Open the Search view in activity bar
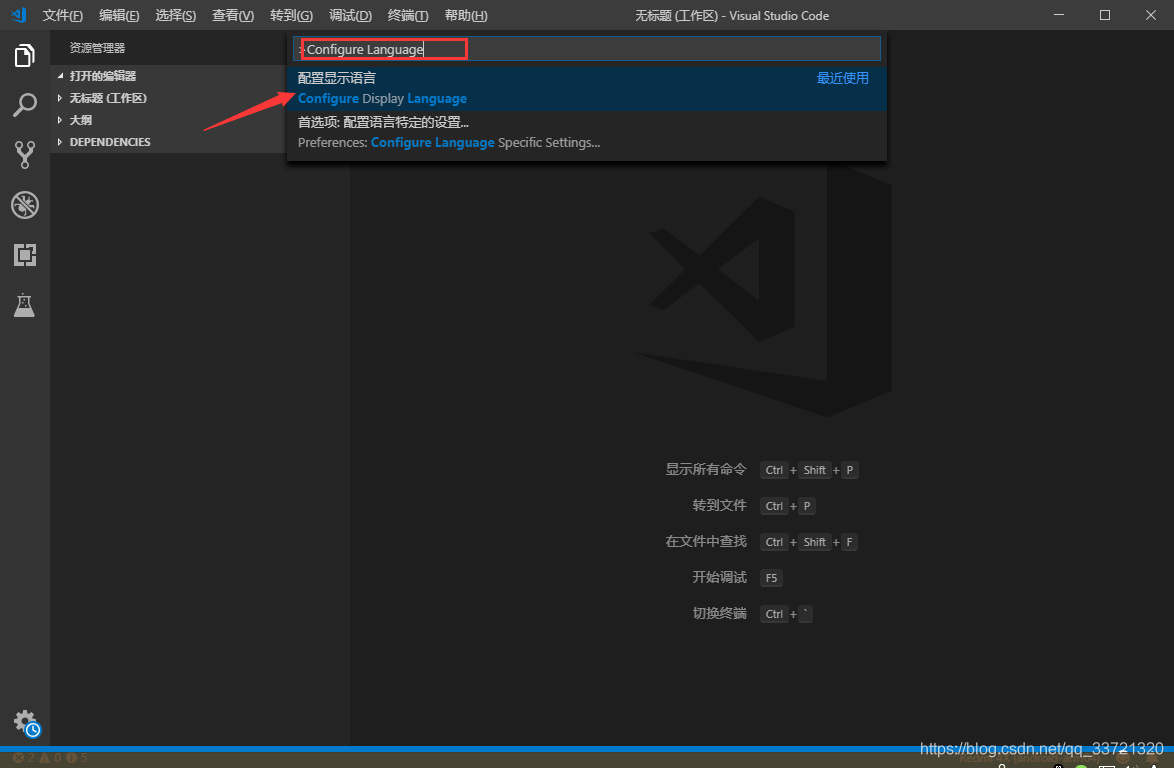Screen dimensions: 1174x768 pos(25,106)
